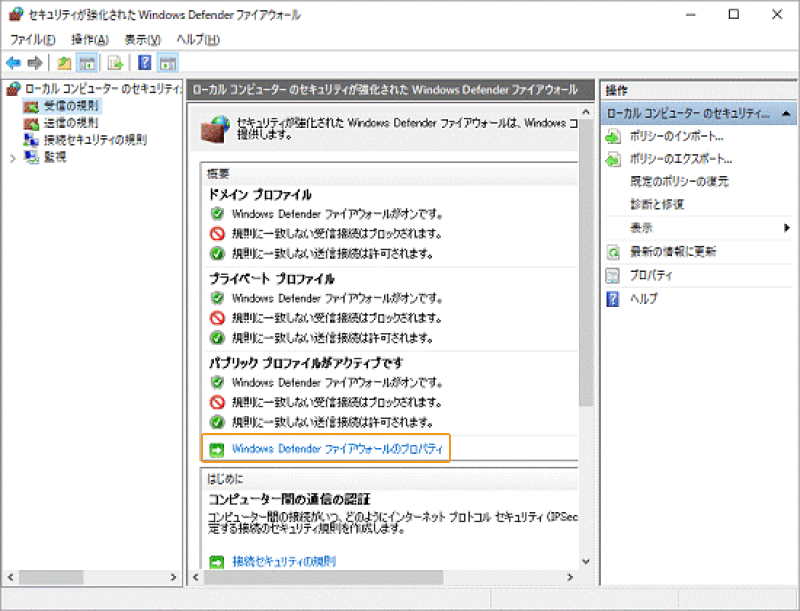Click the 概要 section header

click(218, 174)
